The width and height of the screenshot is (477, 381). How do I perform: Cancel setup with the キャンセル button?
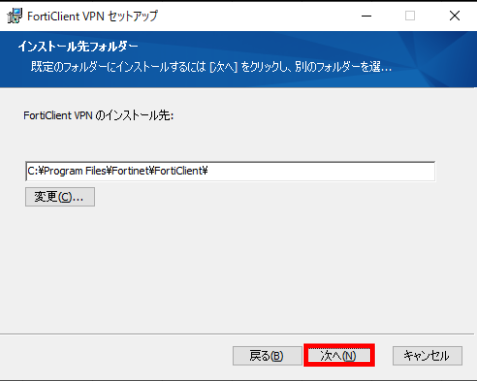click(x=427, y=356)
